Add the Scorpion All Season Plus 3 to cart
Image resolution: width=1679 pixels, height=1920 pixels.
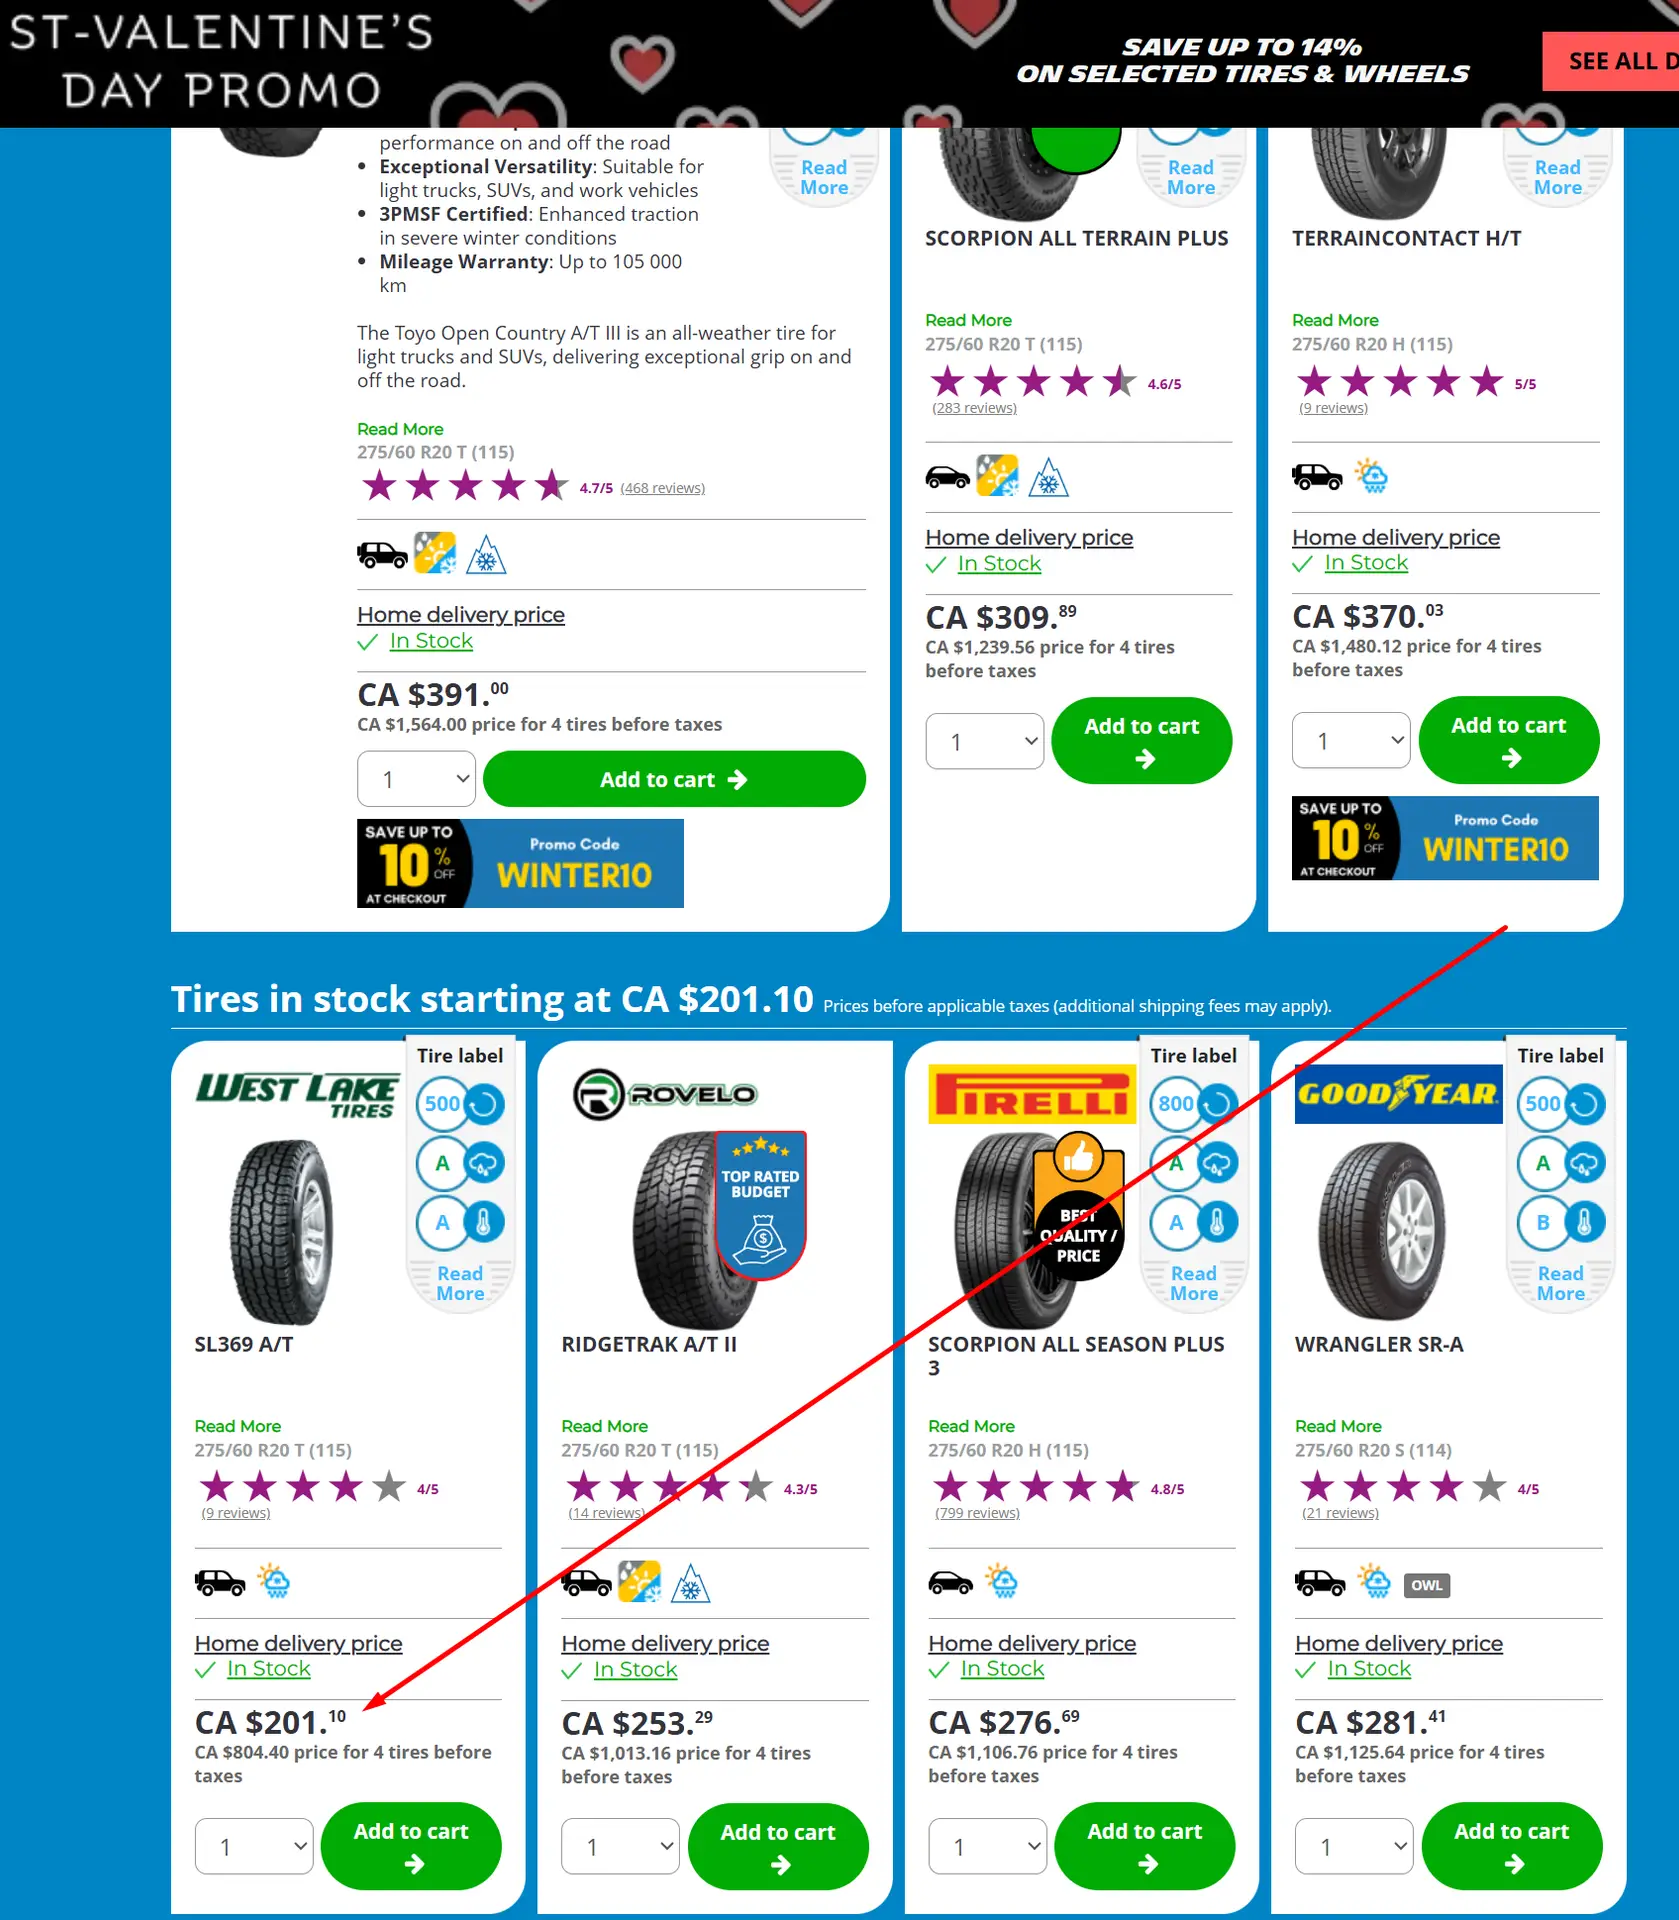click(1145, 1846)
